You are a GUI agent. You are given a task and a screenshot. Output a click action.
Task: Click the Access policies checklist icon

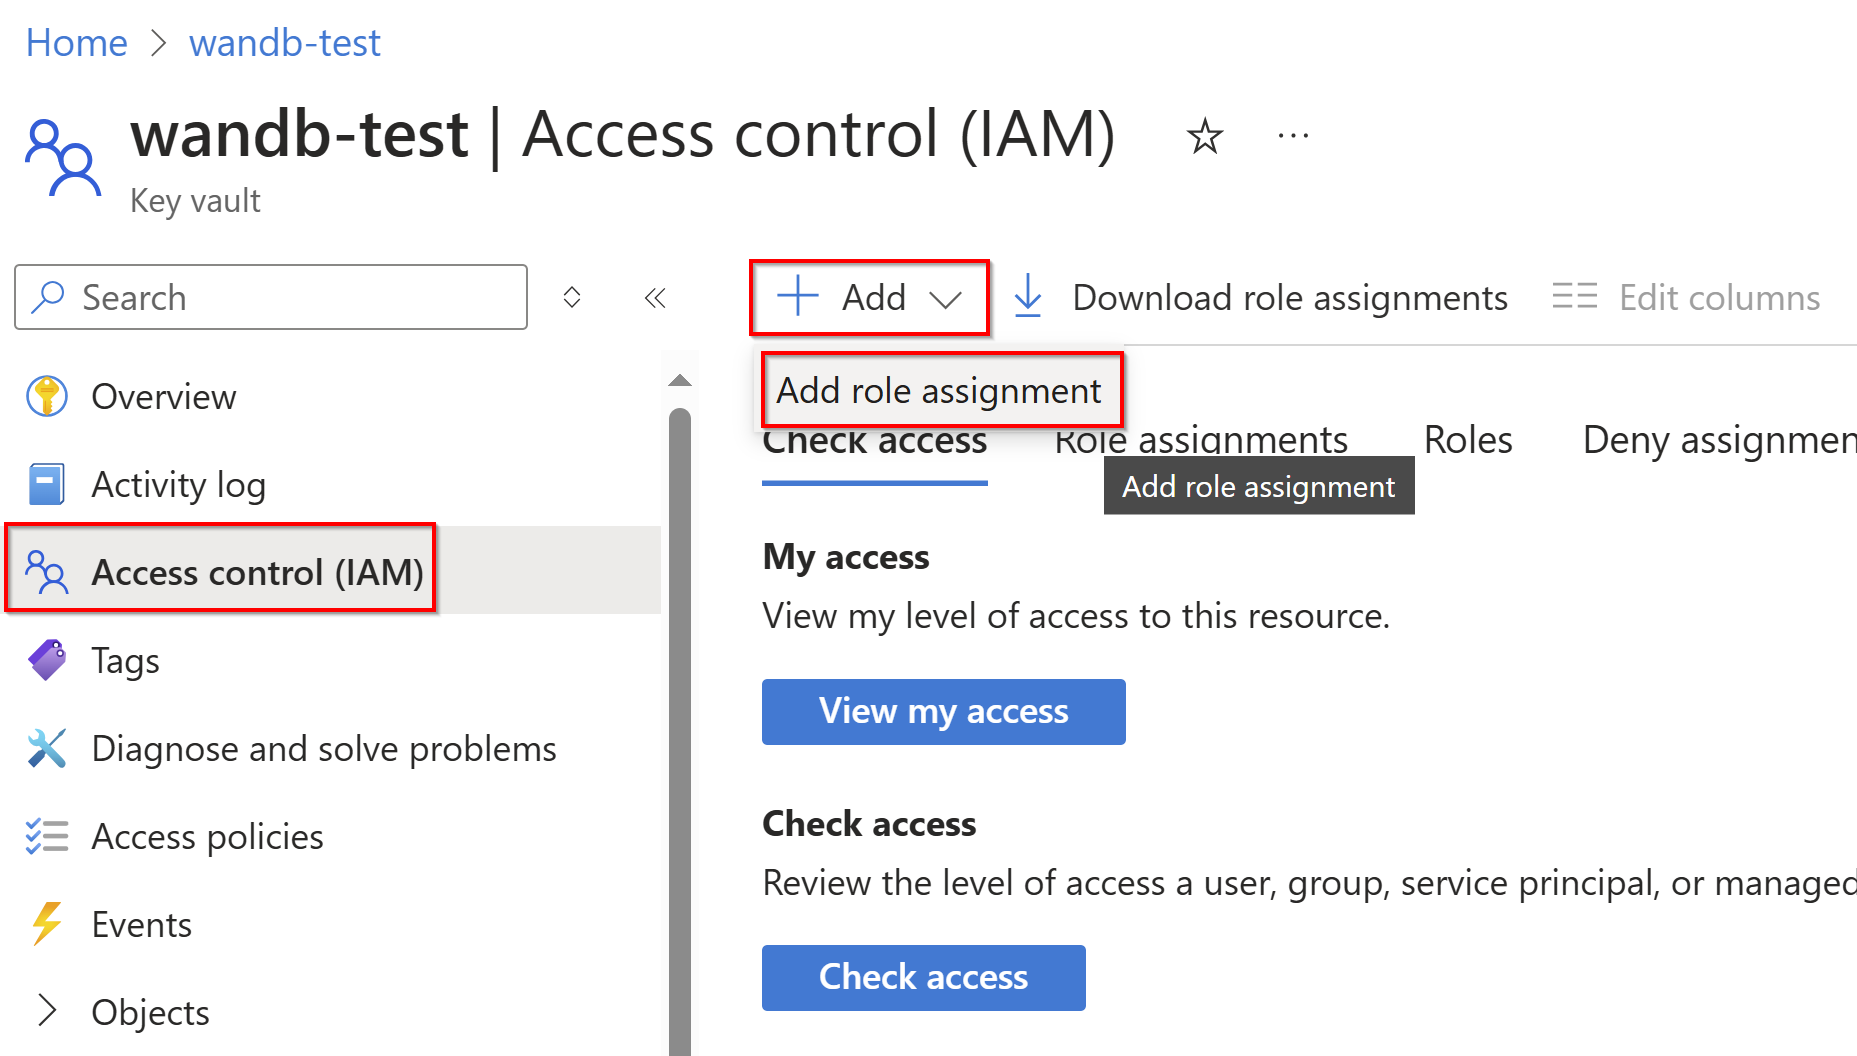[x=47, y=836]
